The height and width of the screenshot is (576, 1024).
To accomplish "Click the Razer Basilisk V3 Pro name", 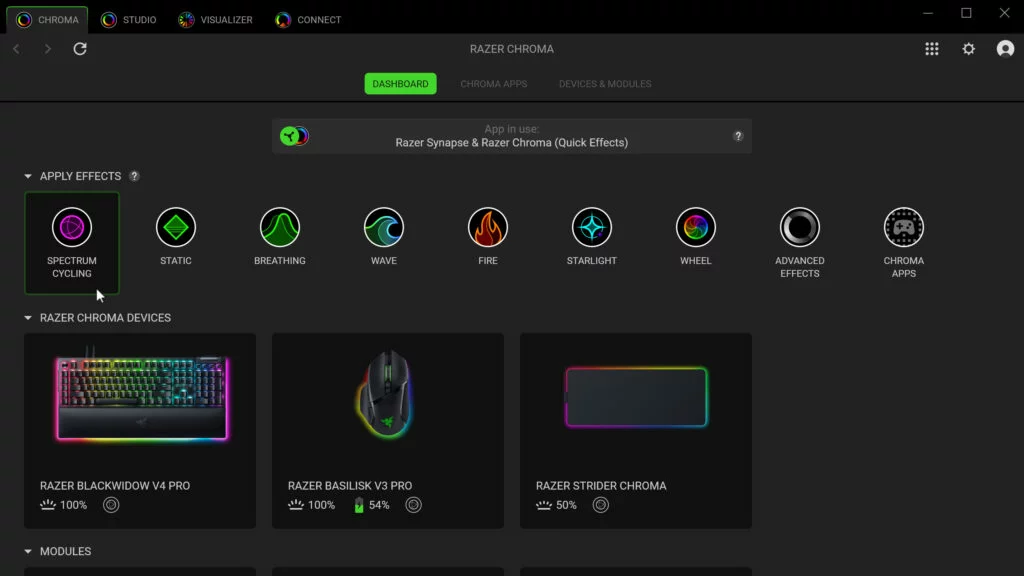I will (350, 486).
